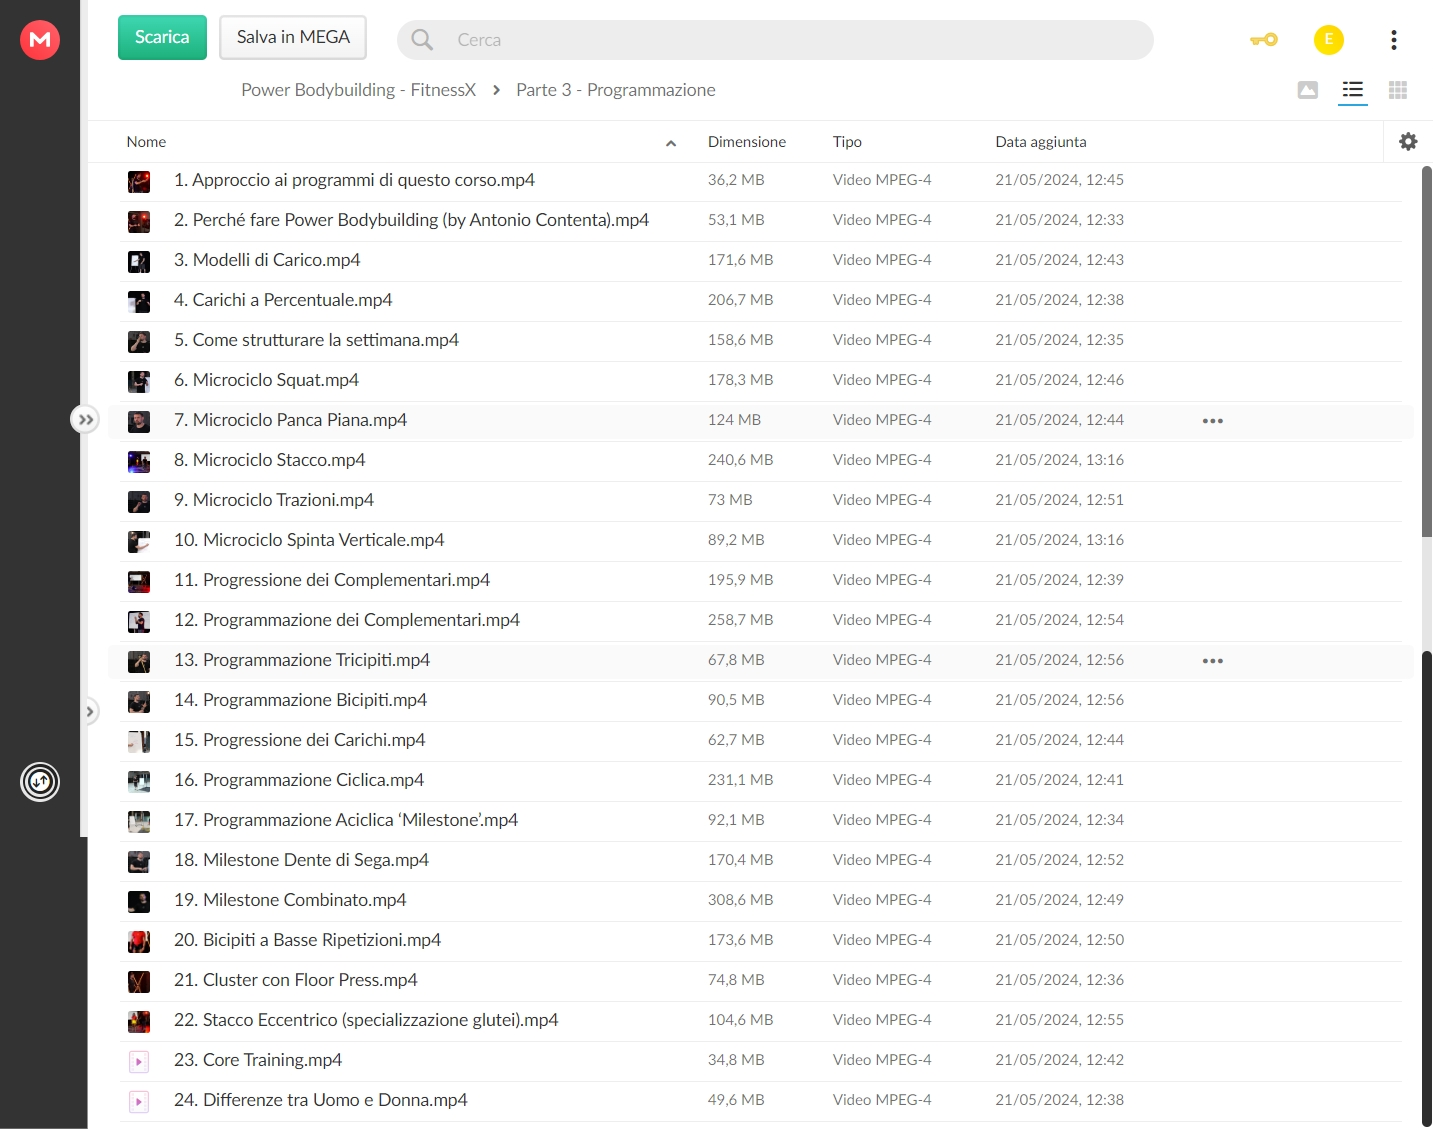This screenshot has height=1129, width=1433.
Task: Open transfers circular arrows icon in sidebar
Action: tap(40, 782)
